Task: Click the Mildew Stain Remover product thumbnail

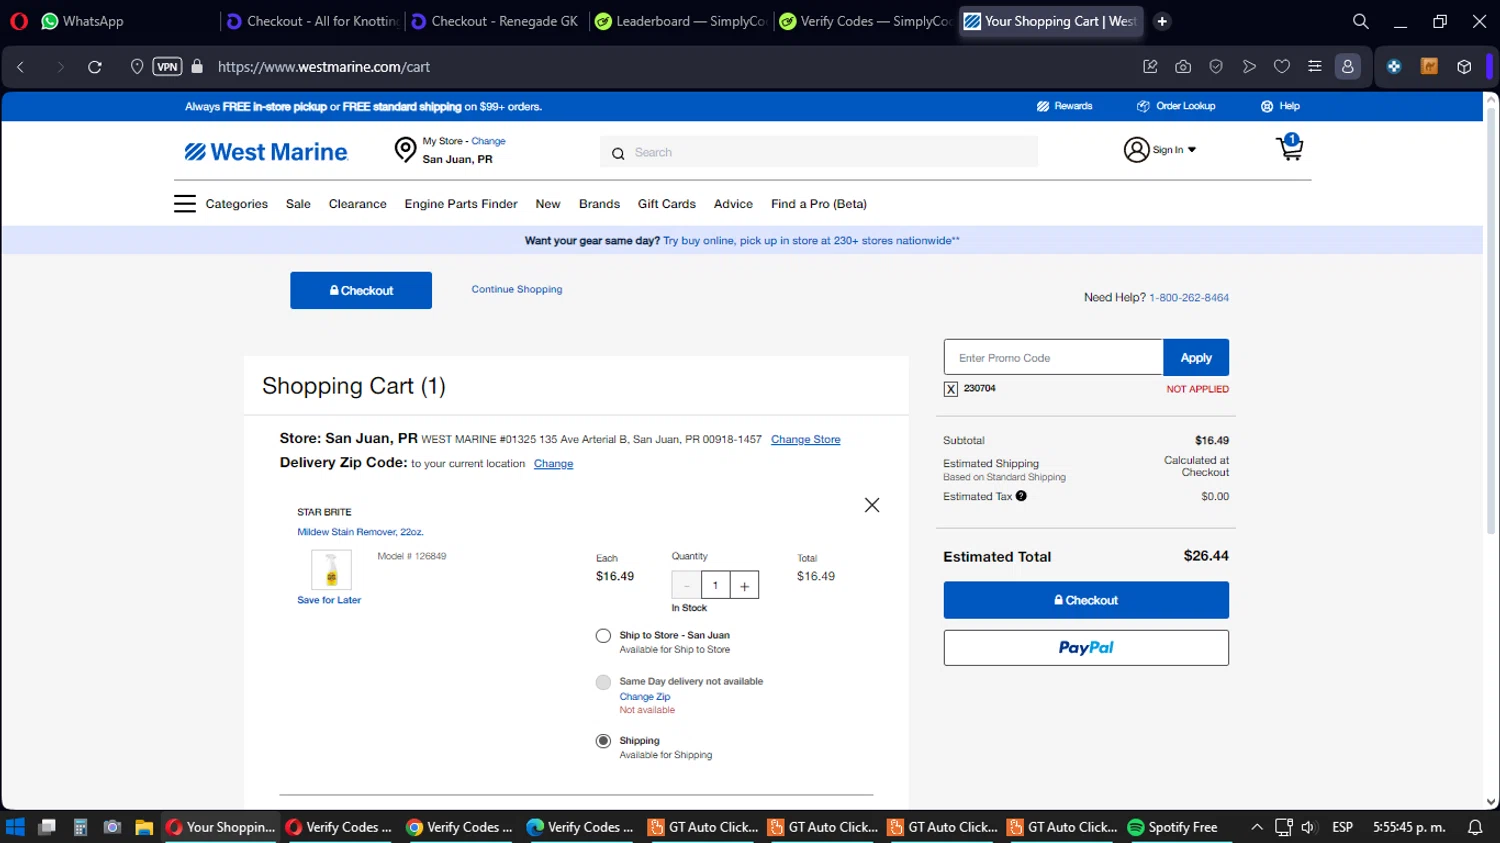Action: tap(331, 570)
